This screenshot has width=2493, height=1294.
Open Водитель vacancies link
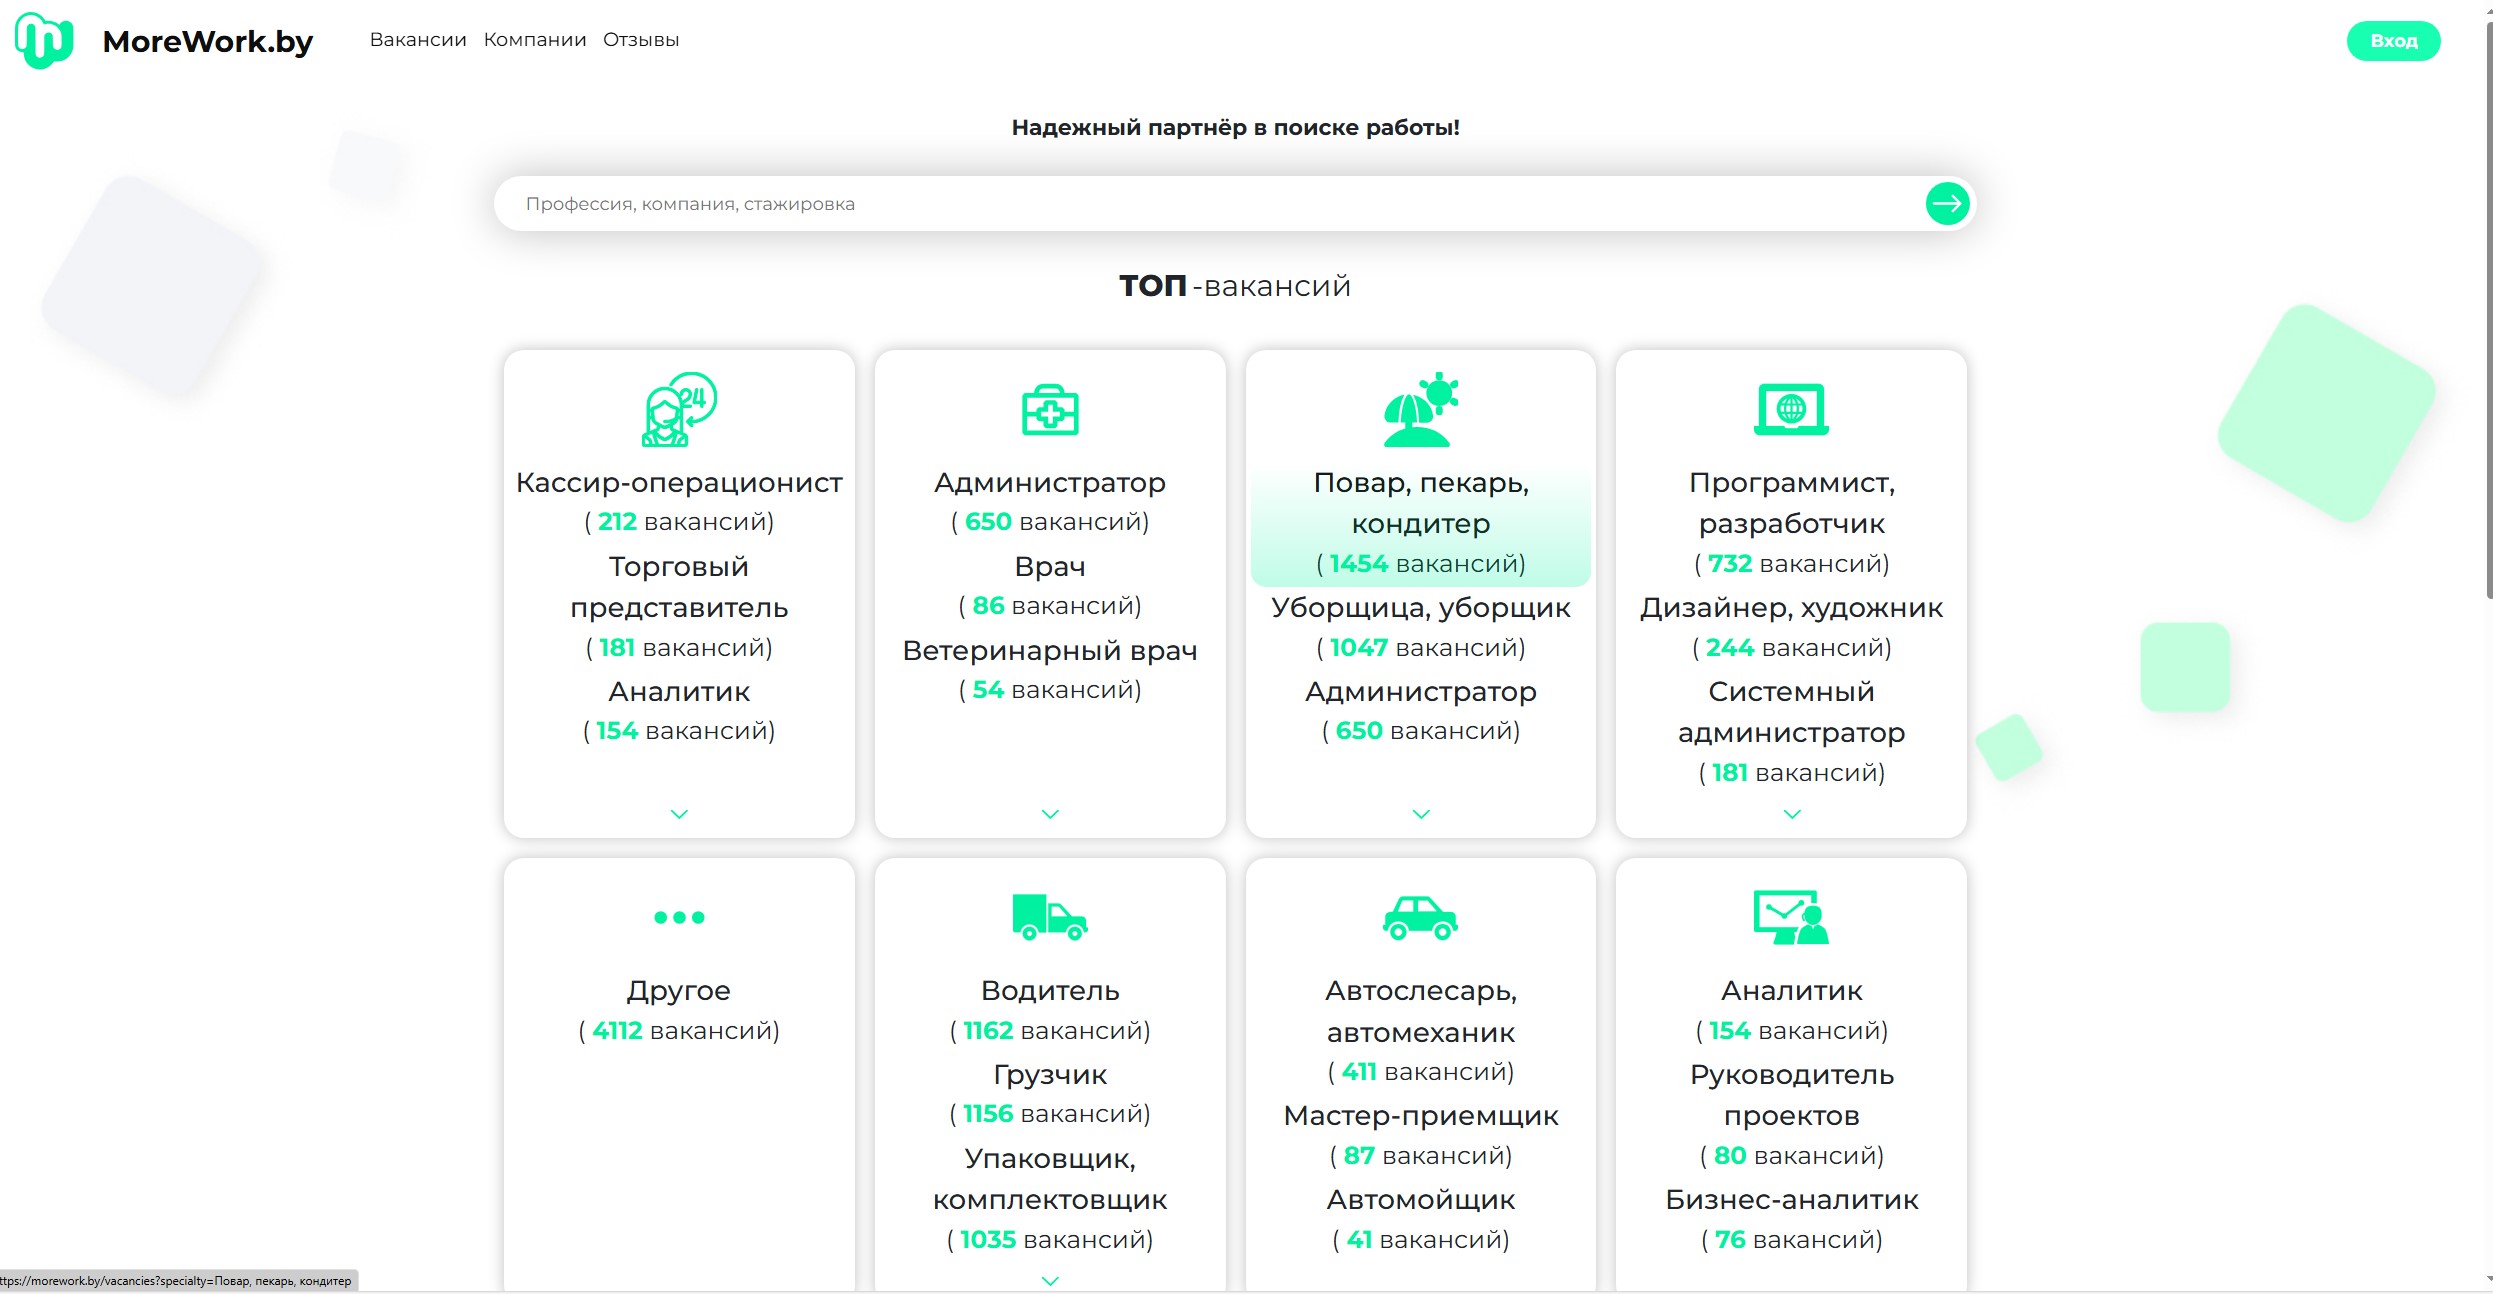coord(1050,990)
